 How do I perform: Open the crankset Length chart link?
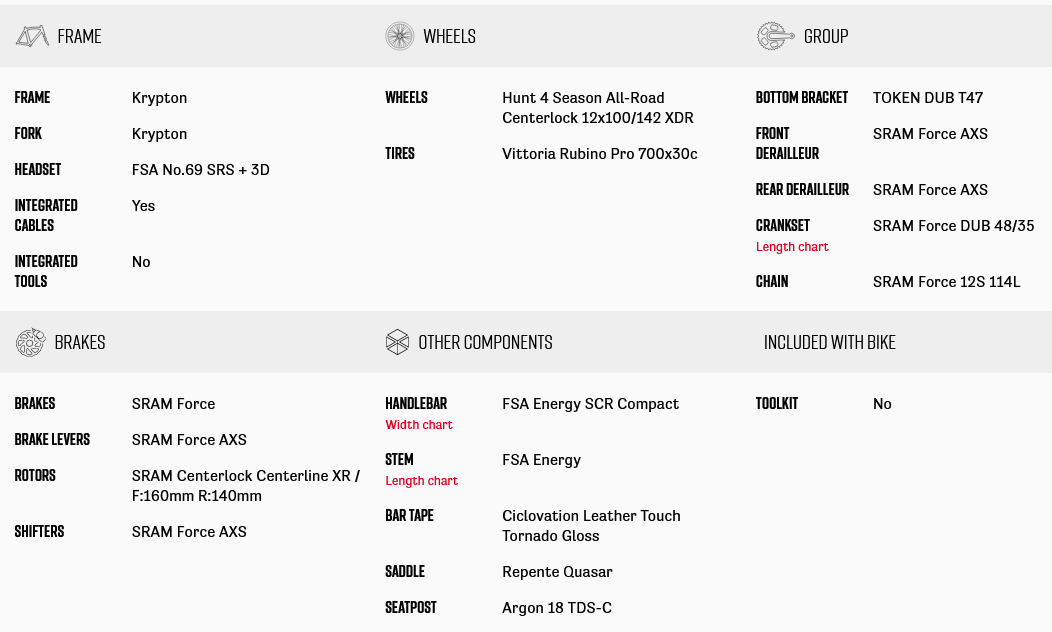792,247
